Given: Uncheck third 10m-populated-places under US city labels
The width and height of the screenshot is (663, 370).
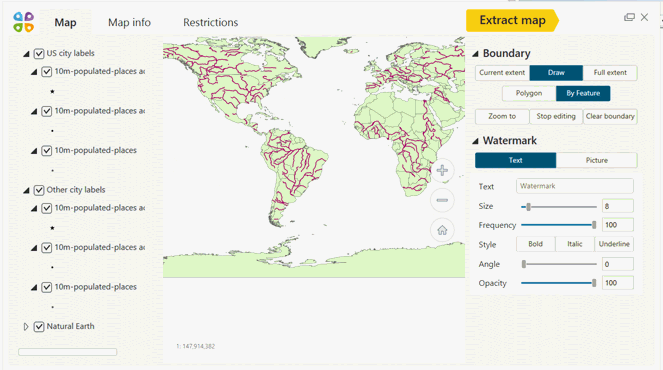Looking at the screenshot, I should [x=47, y=151].
